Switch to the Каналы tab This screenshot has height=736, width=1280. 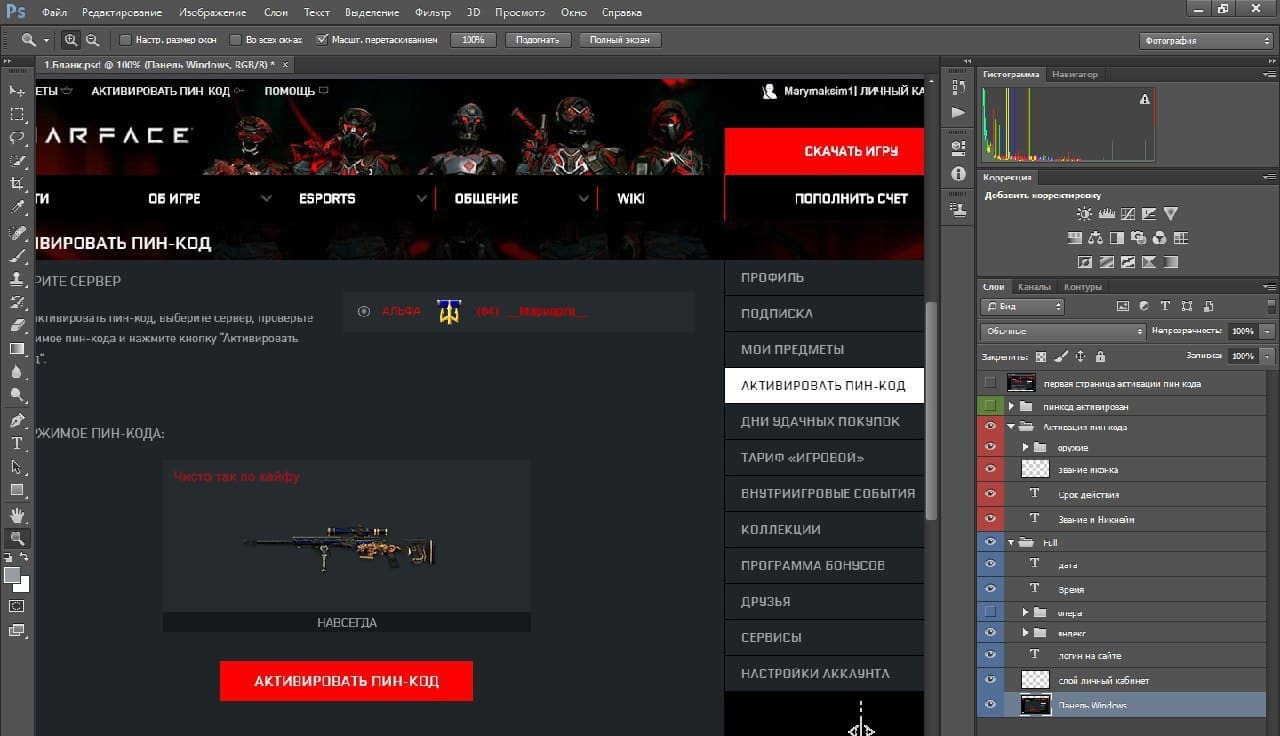point(1034,287)
